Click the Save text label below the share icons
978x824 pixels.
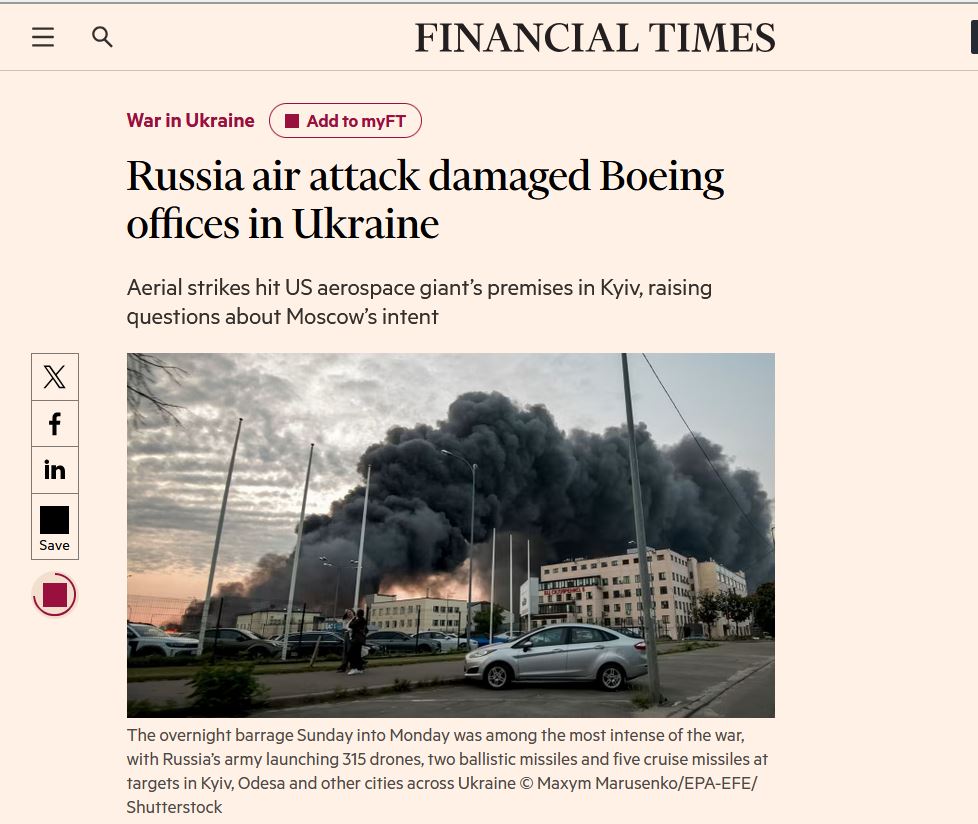[54, 545]
